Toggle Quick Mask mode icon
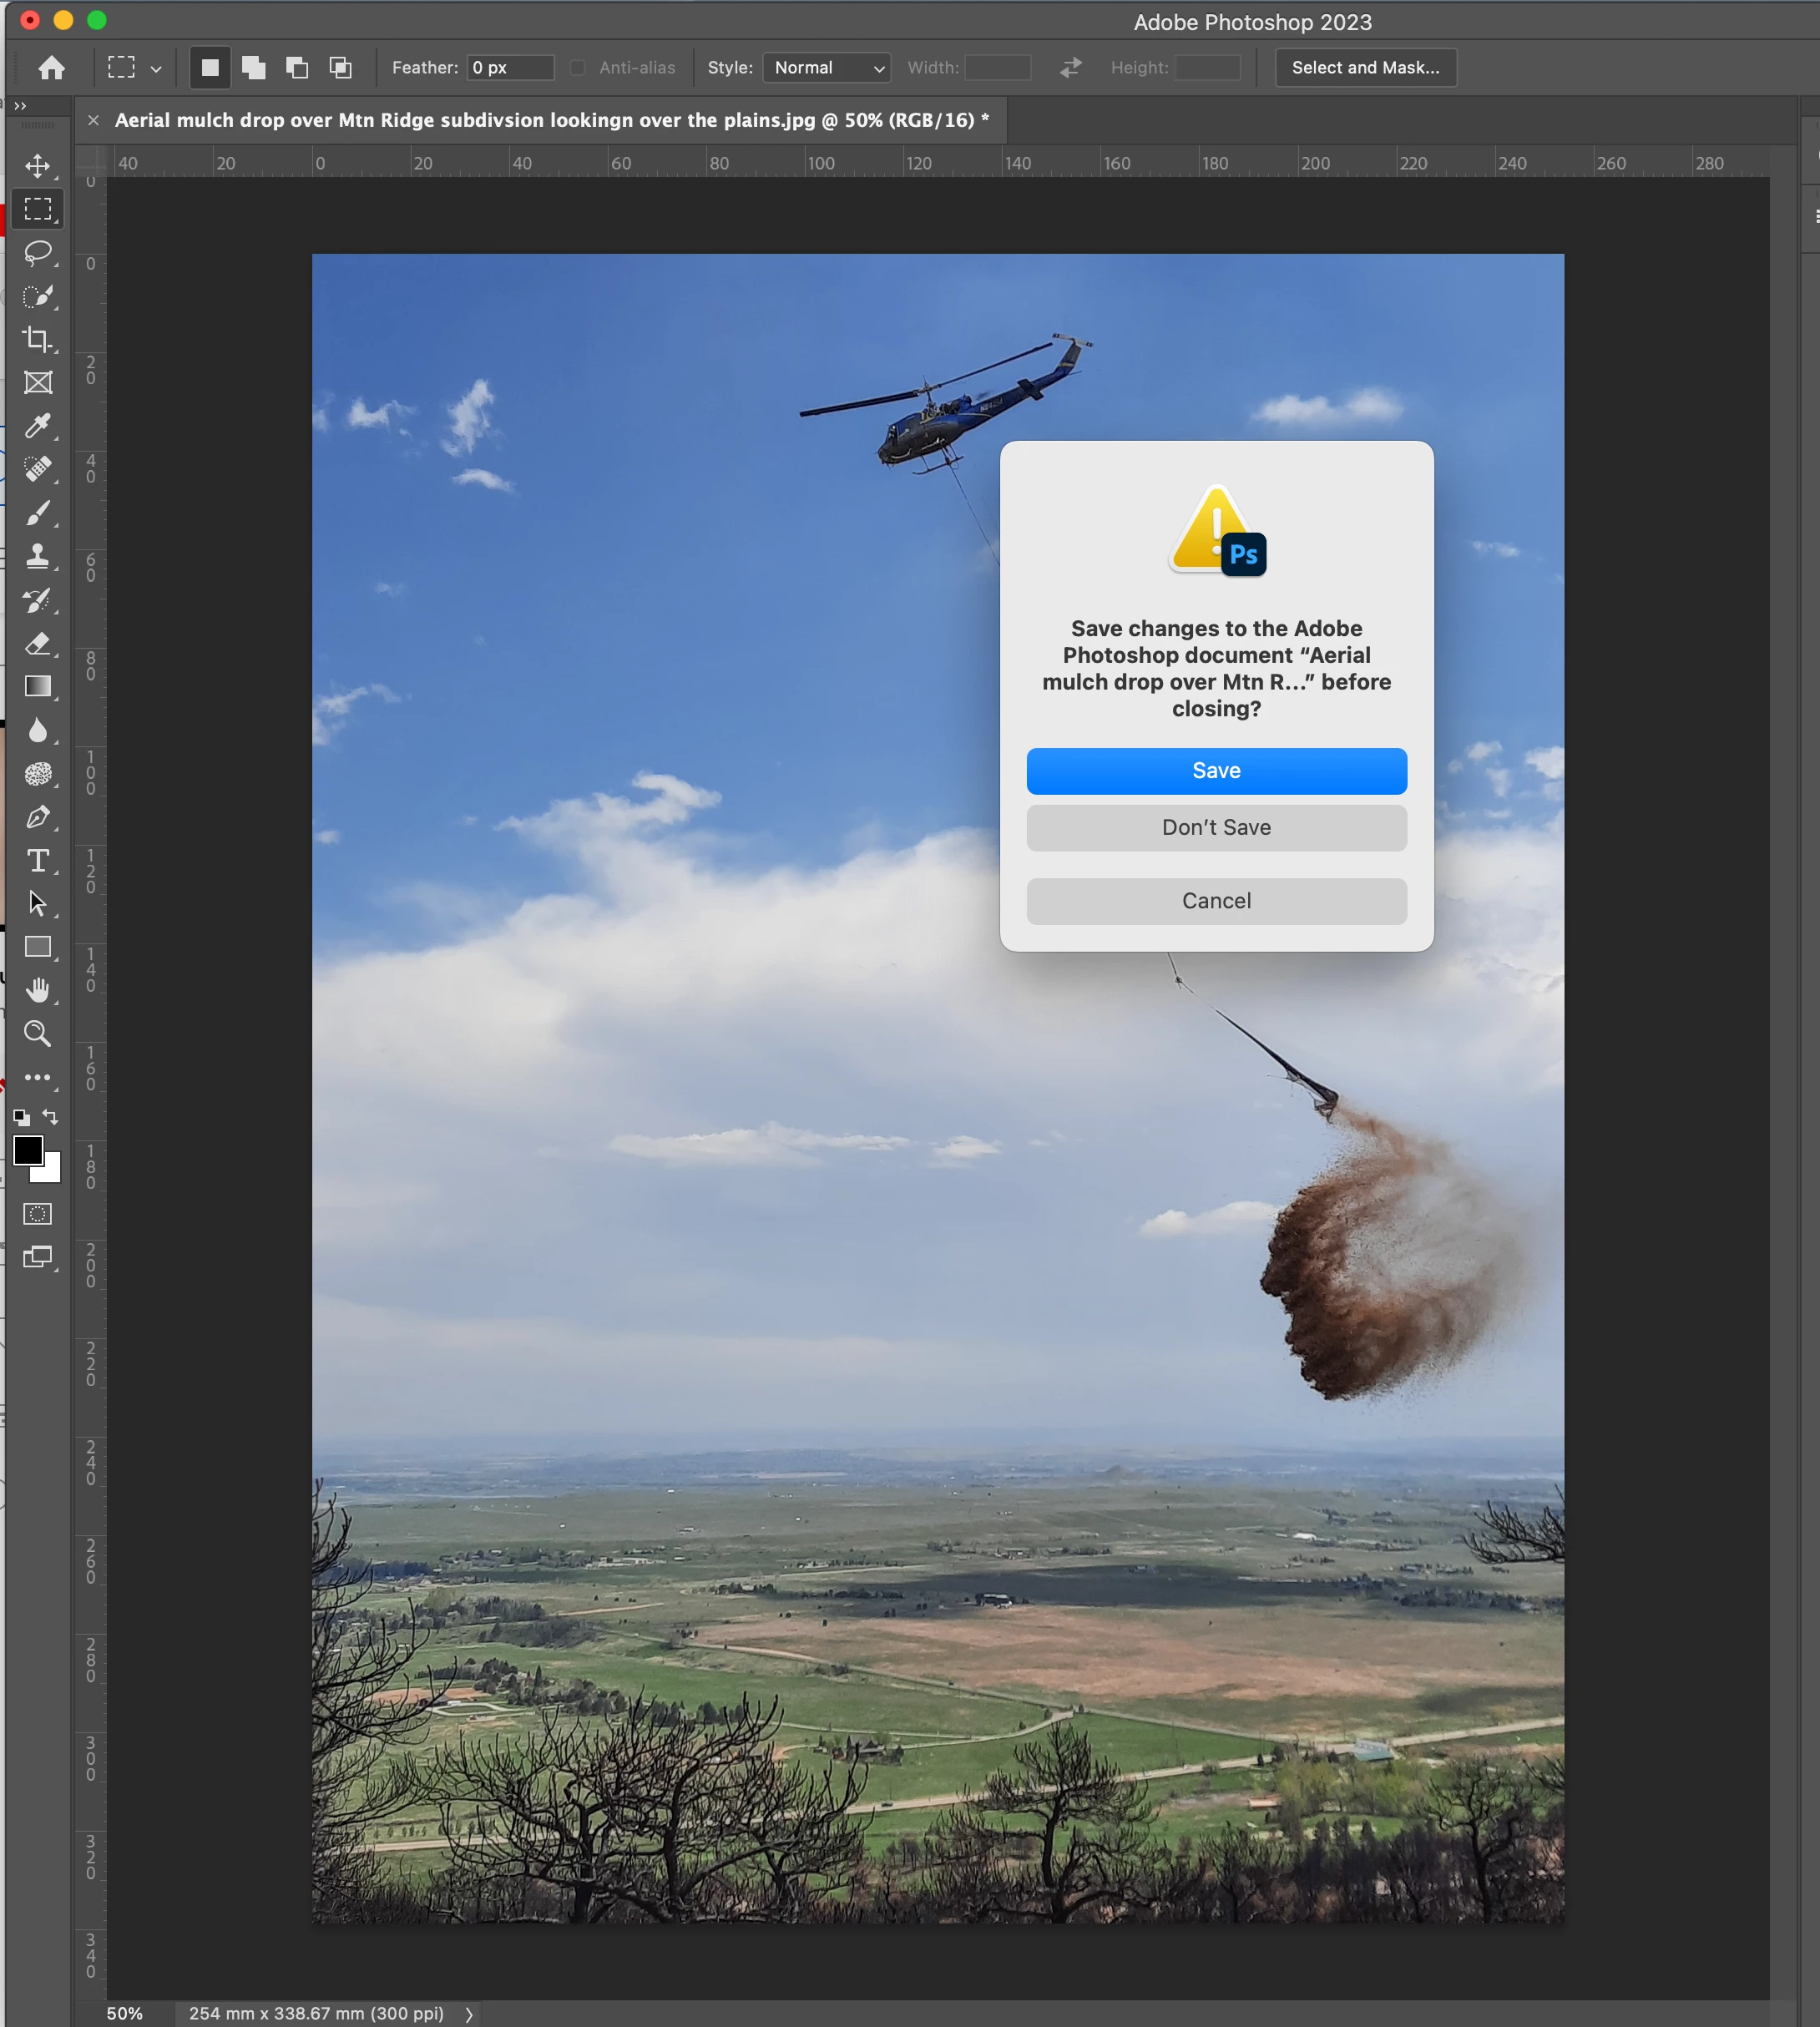 click(x=38, y=1214)
